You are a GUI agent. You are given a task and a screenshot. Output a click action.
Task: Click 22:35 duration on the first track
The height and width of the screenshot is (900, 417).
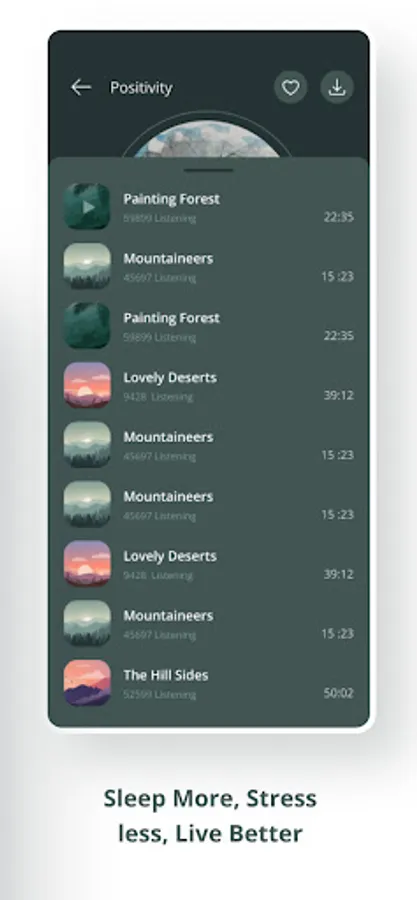(338, 217)
